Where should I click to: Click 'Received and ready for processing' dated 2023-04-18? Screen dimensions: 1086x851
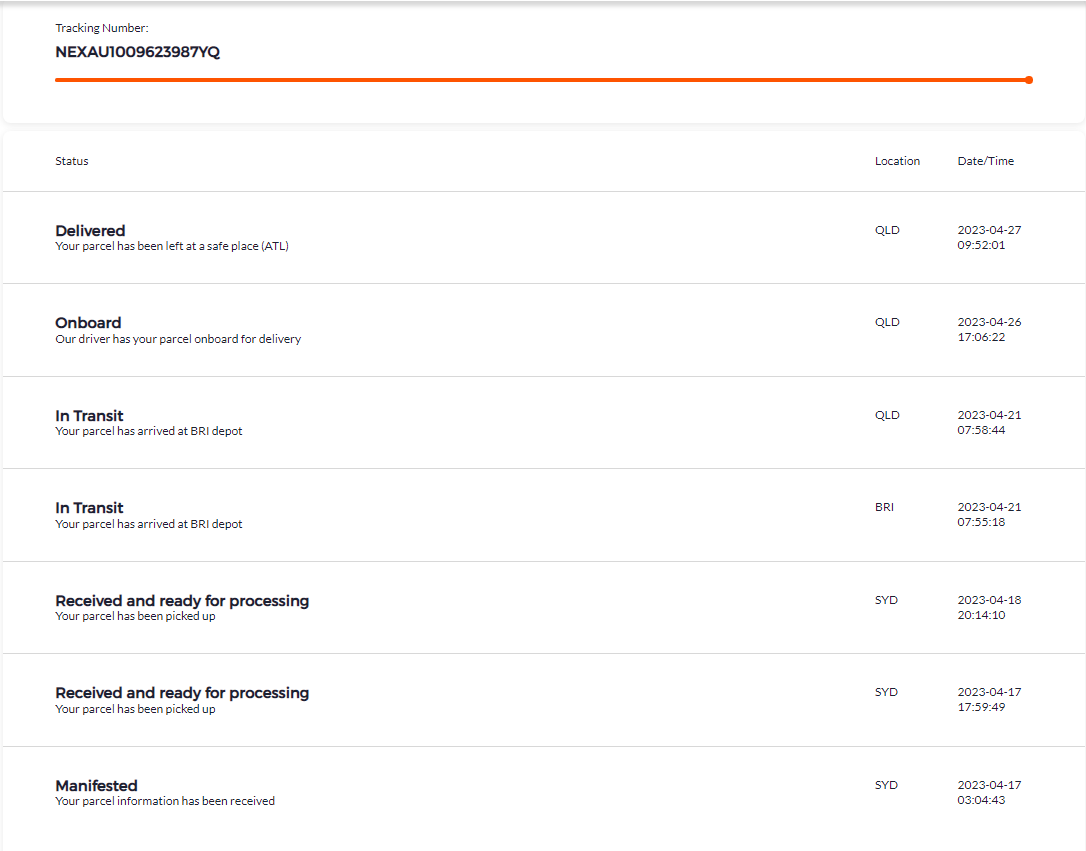tap(182, 601)
